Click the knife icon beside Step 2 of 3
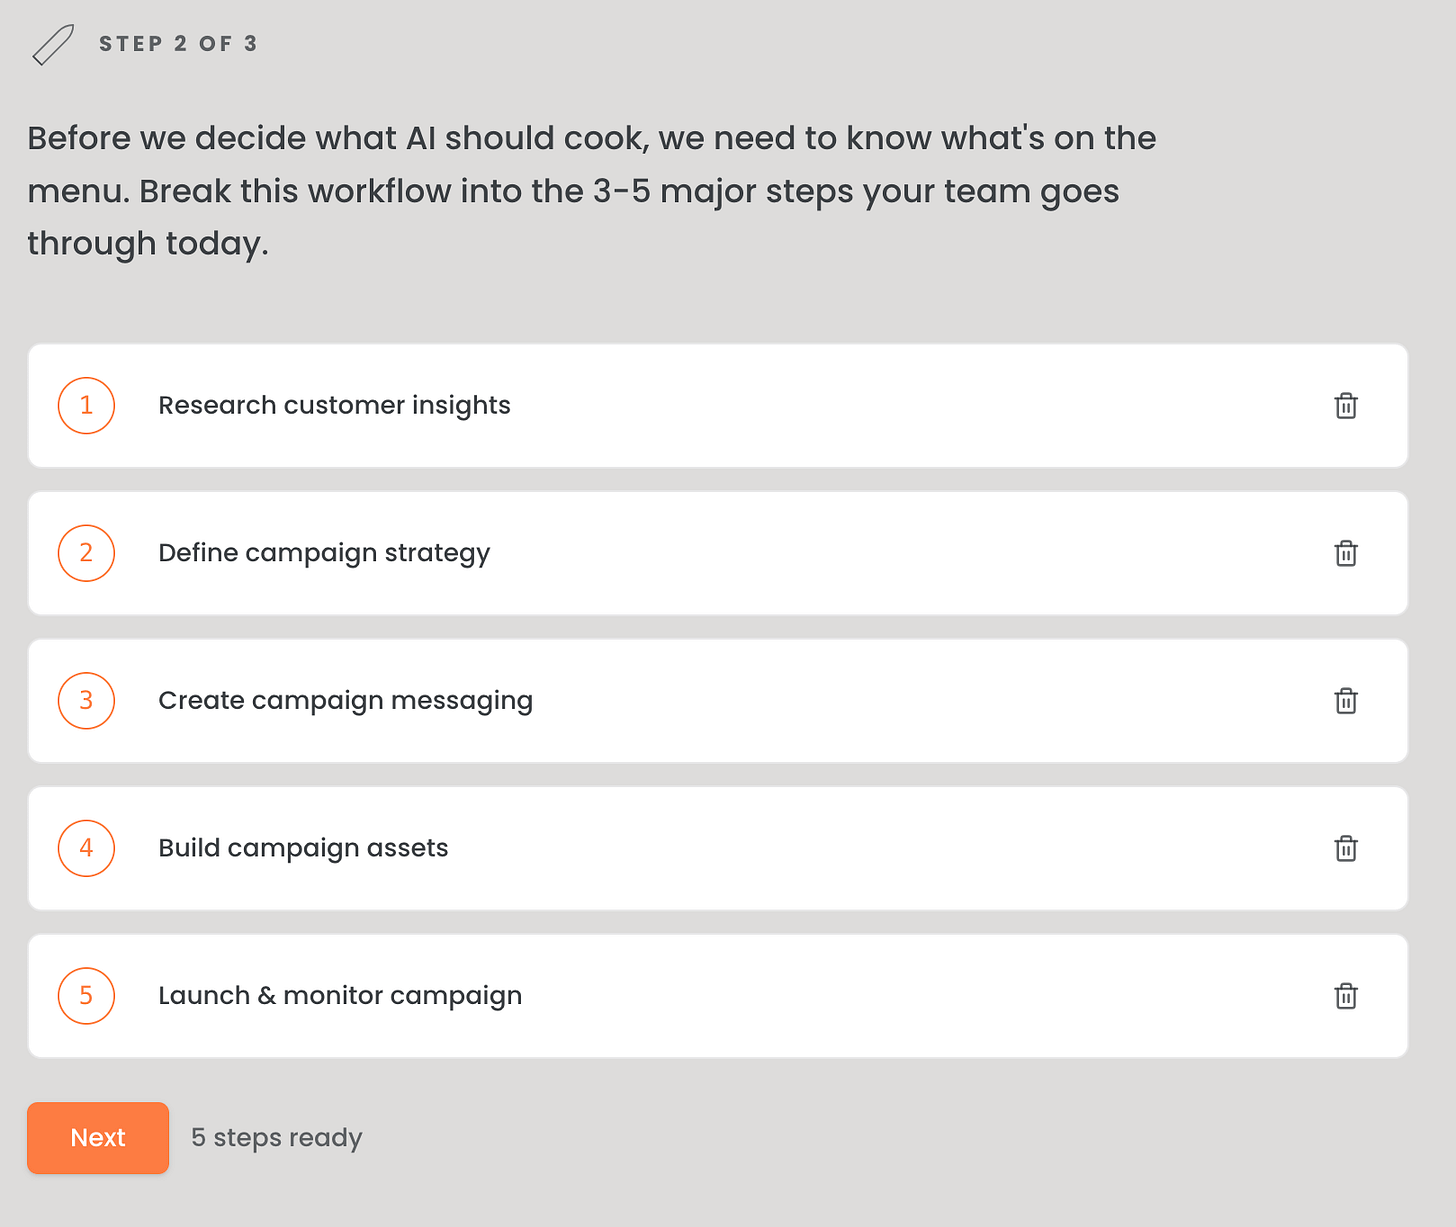Viewport: 1456px width, 1227px height. 53,45
